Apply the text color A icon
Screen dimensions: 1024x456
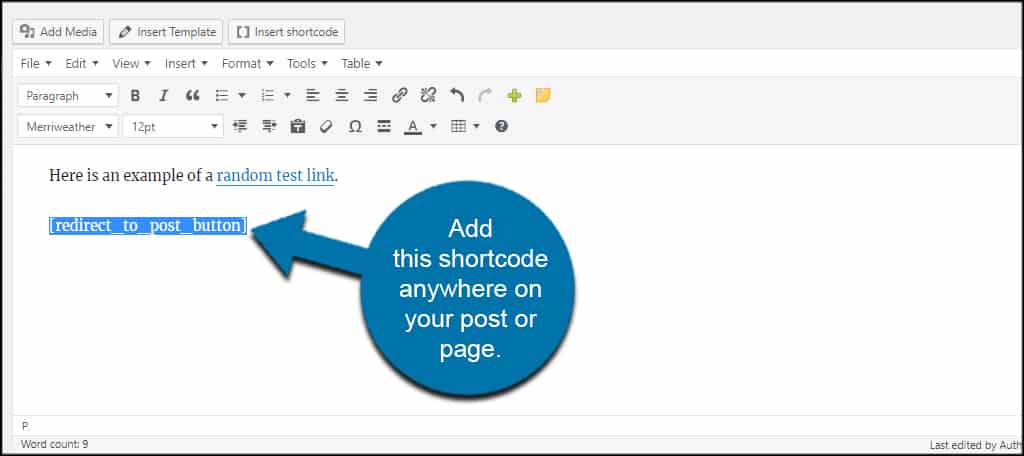(x=413, y=127)
